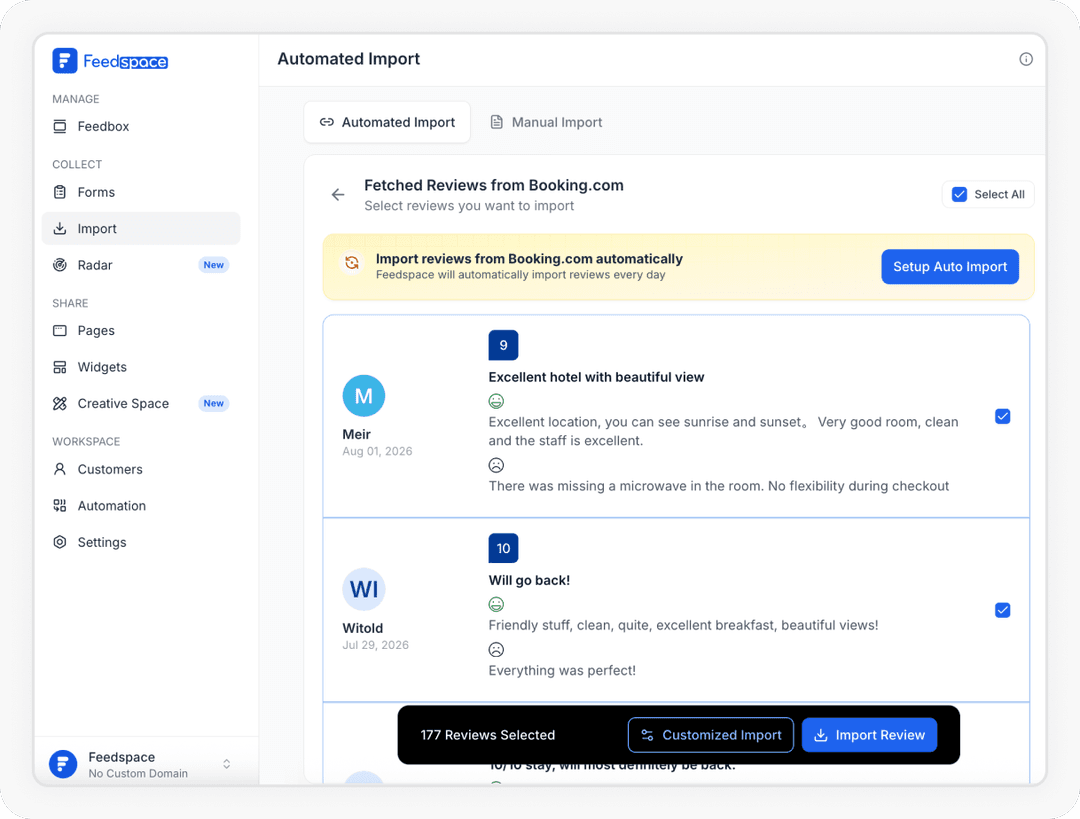Click the 'No Custom Domain' text

(x=138, y=774)
